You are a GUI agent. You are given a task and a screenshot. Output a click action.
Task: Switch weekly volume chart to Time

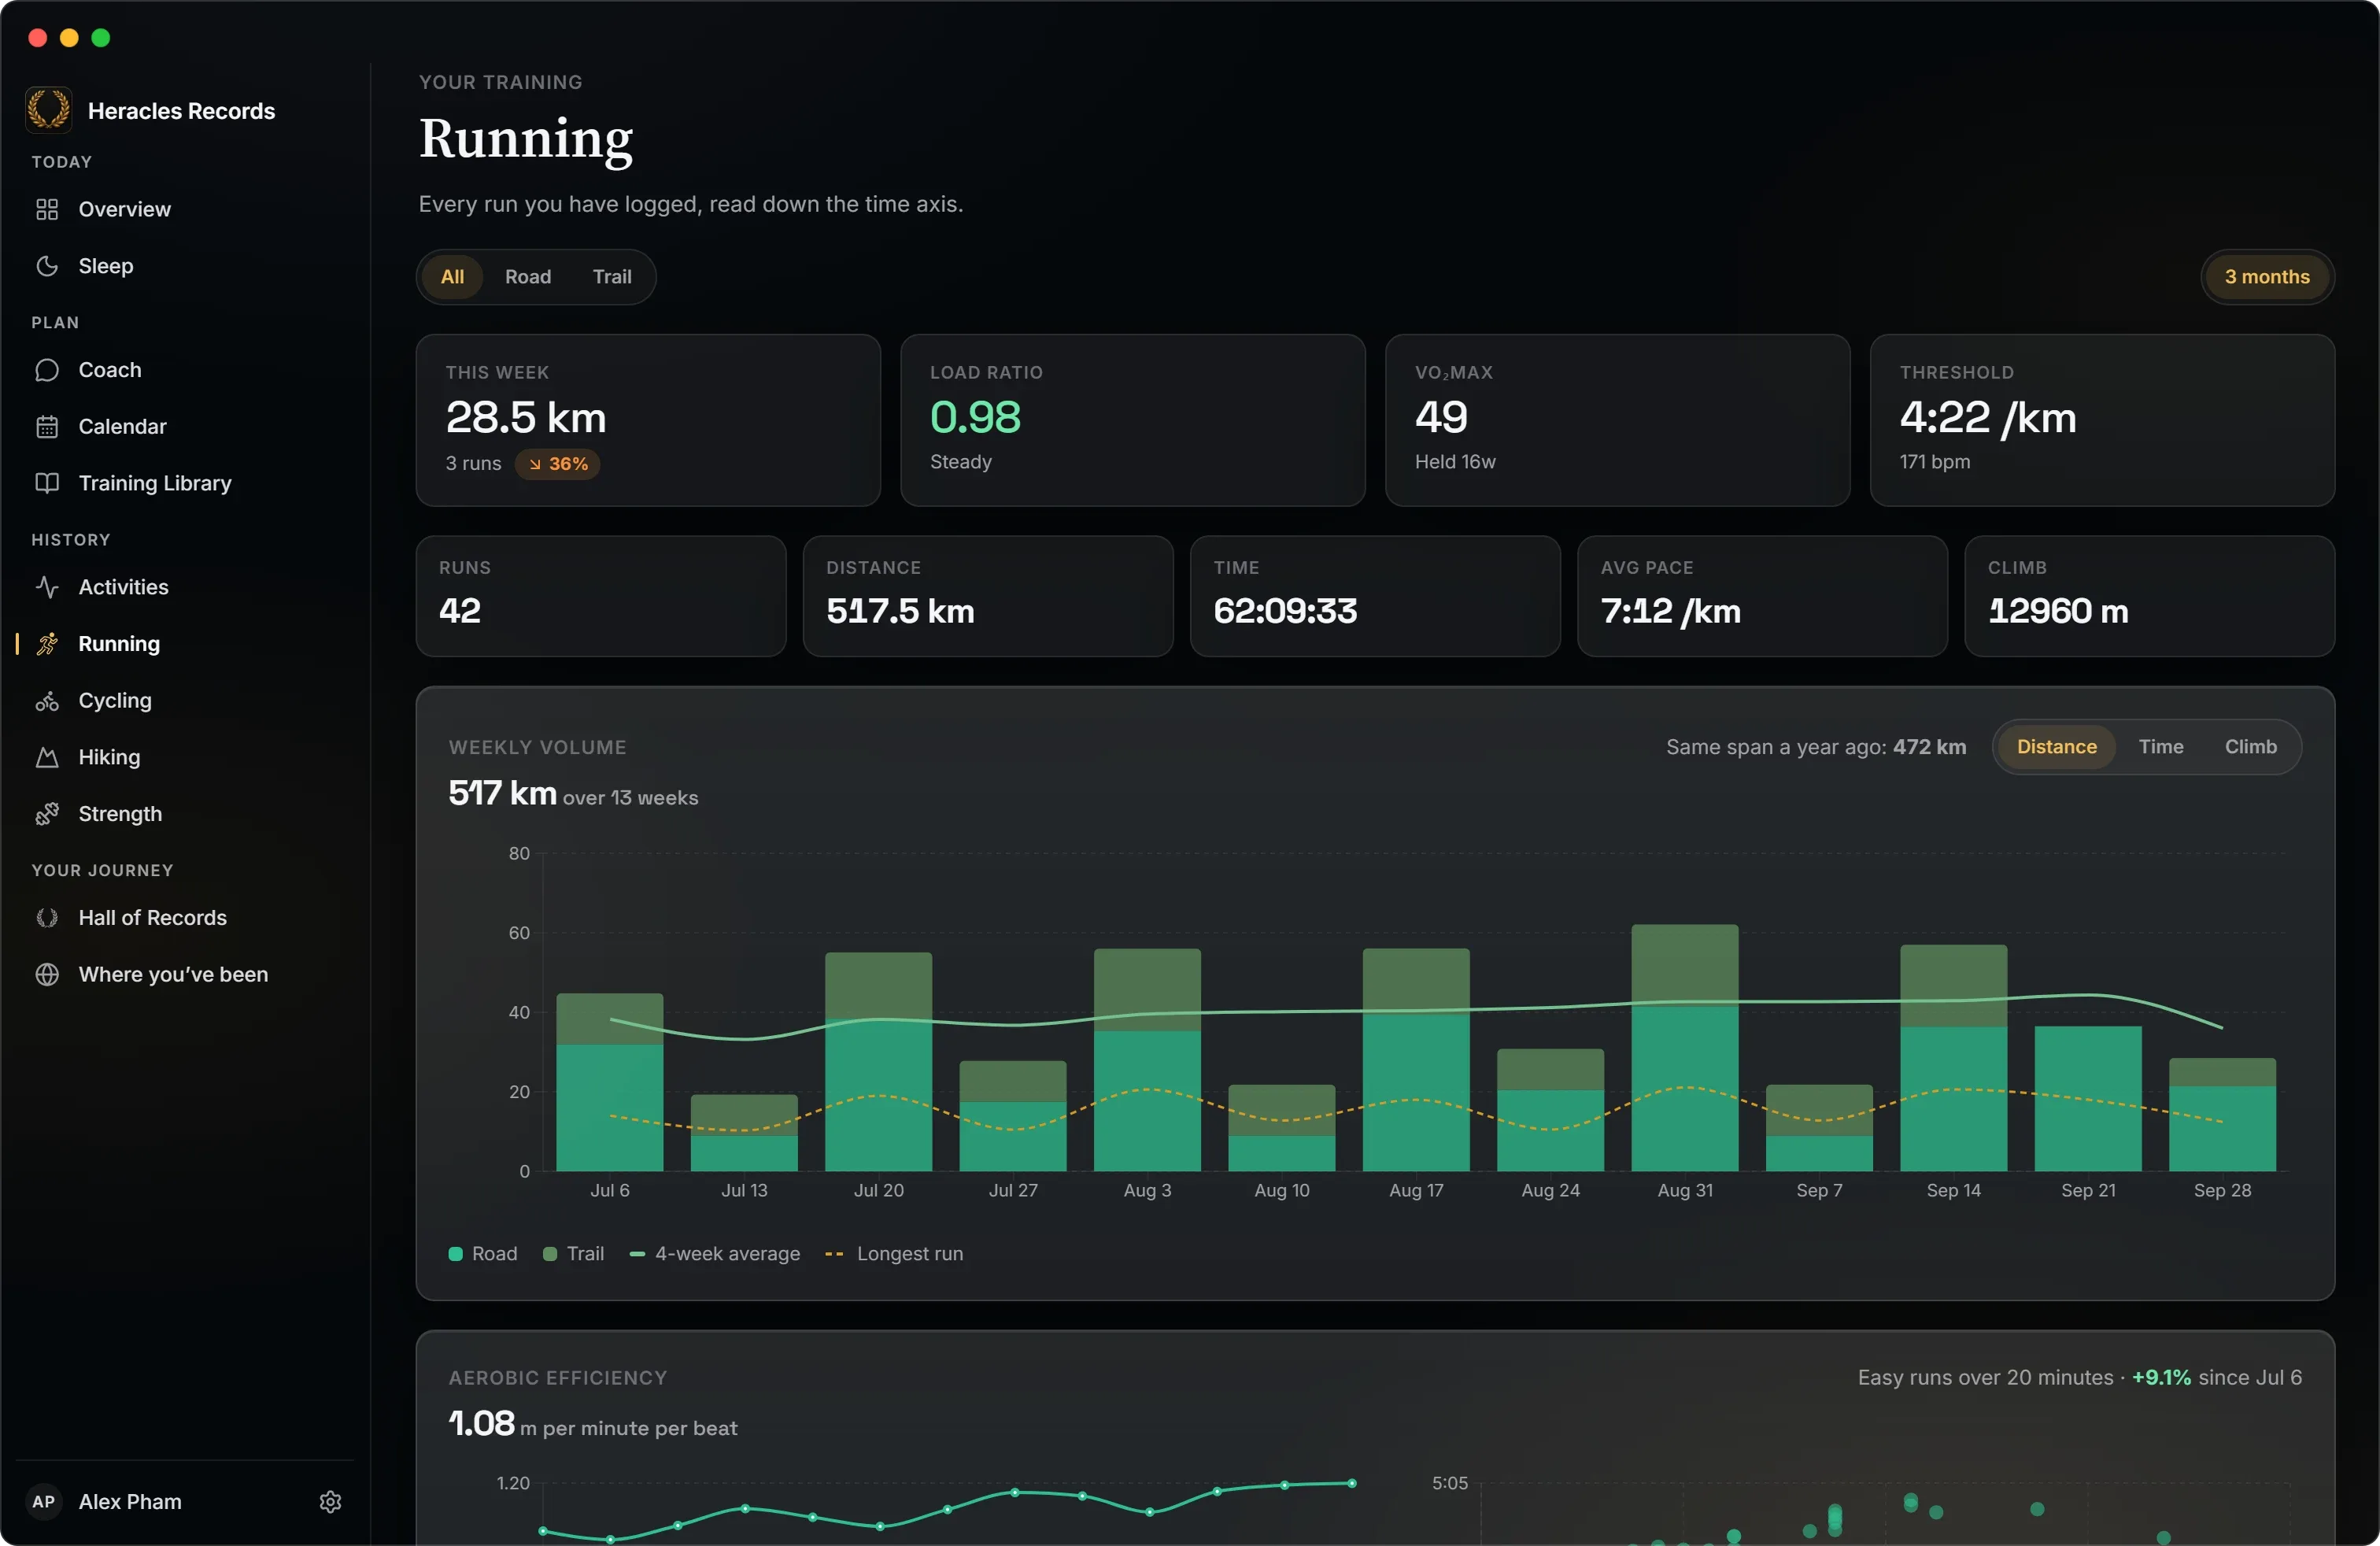[x=2160, y=747]
